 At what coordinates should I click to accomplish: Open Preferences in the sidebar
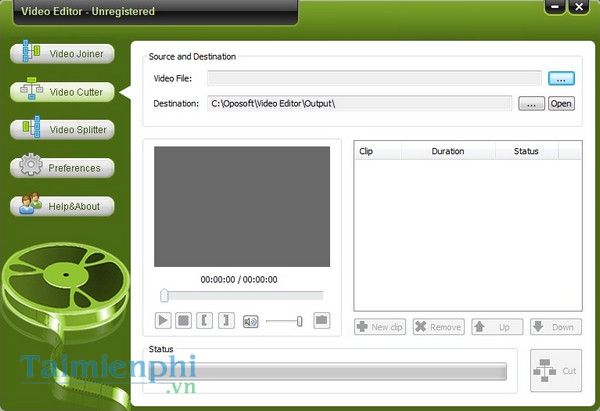[x=62, y=168]
